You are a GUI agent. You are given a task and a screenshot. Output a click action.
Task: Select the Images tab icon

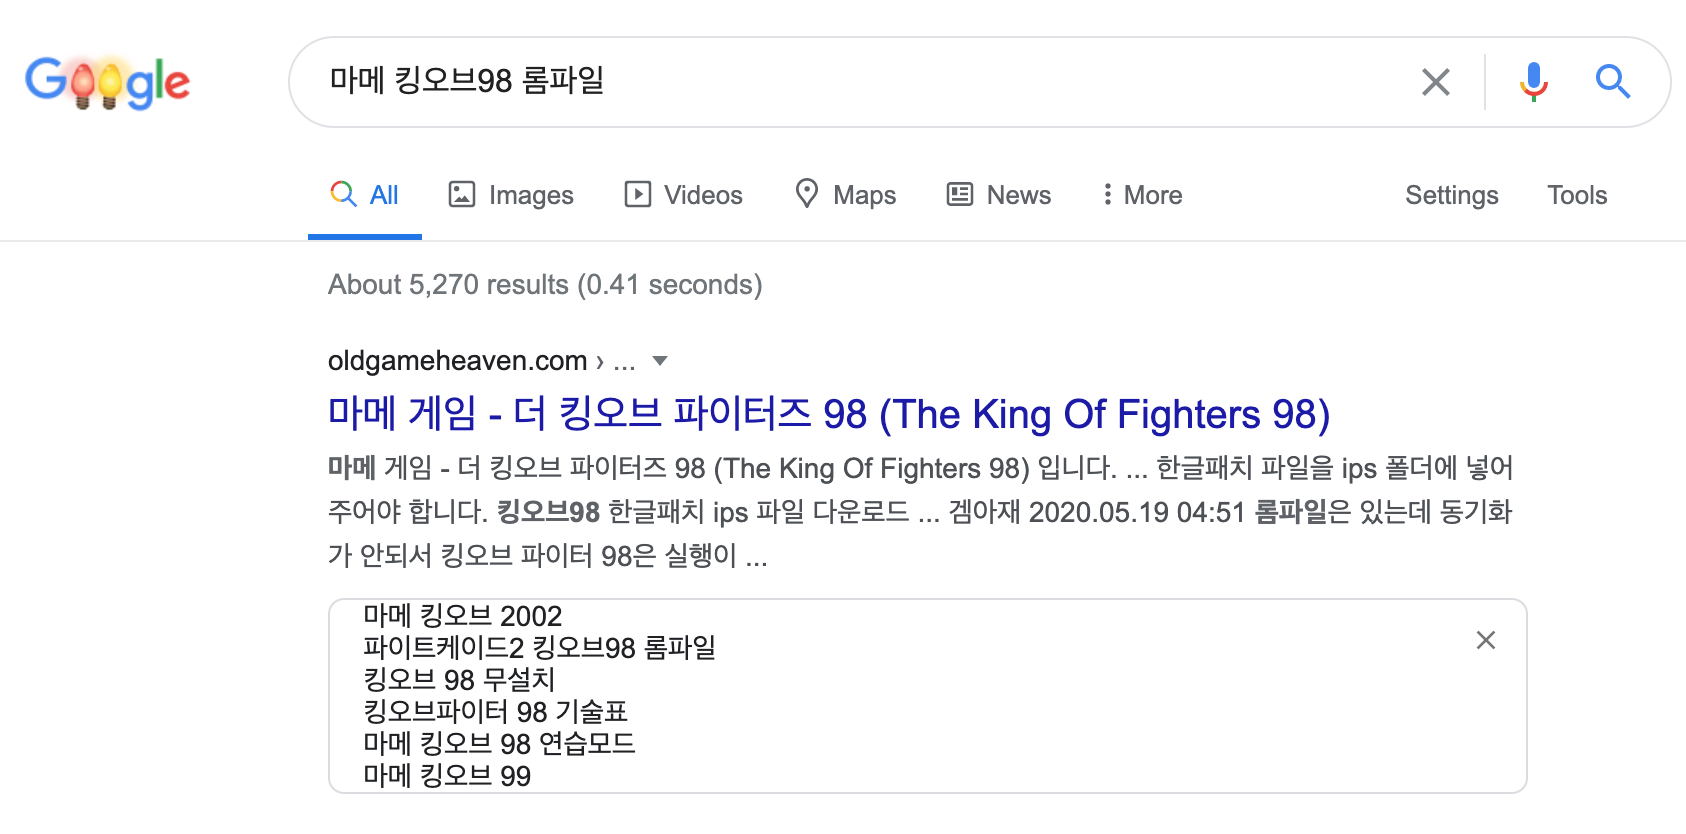pos(462,194)
